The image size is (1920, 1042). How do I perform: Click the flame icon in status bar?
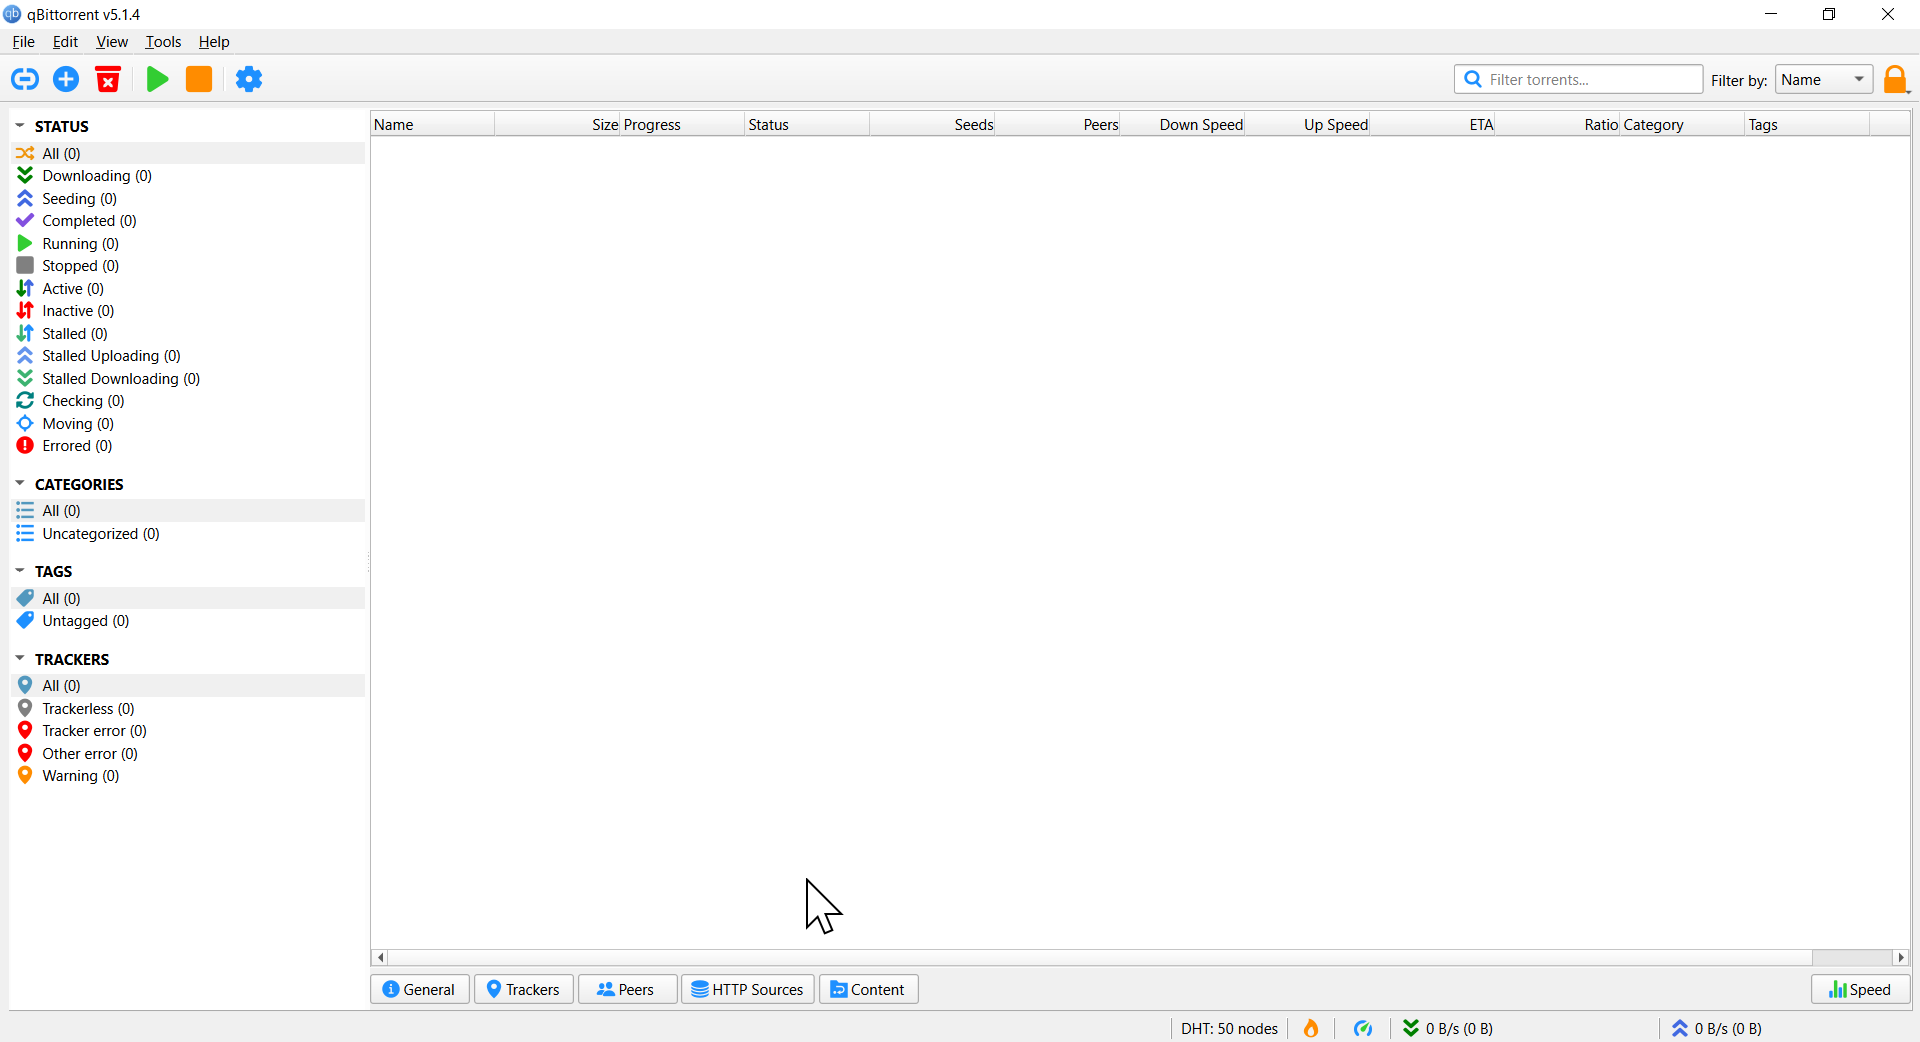point(1310,1028)
